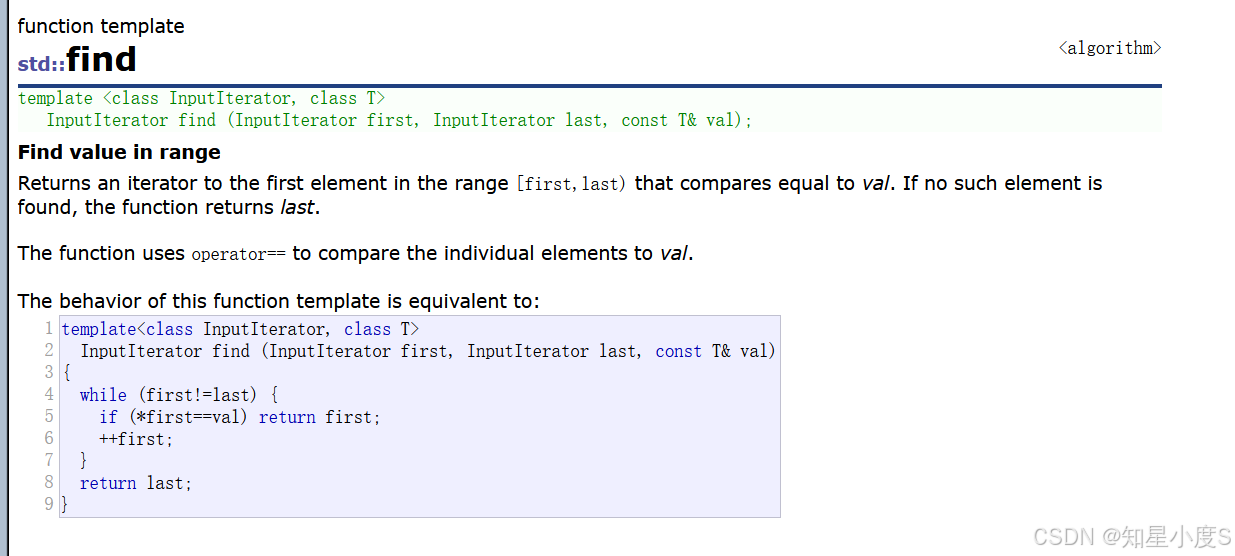Click the template declaration in green prototype box

(201, 98)
